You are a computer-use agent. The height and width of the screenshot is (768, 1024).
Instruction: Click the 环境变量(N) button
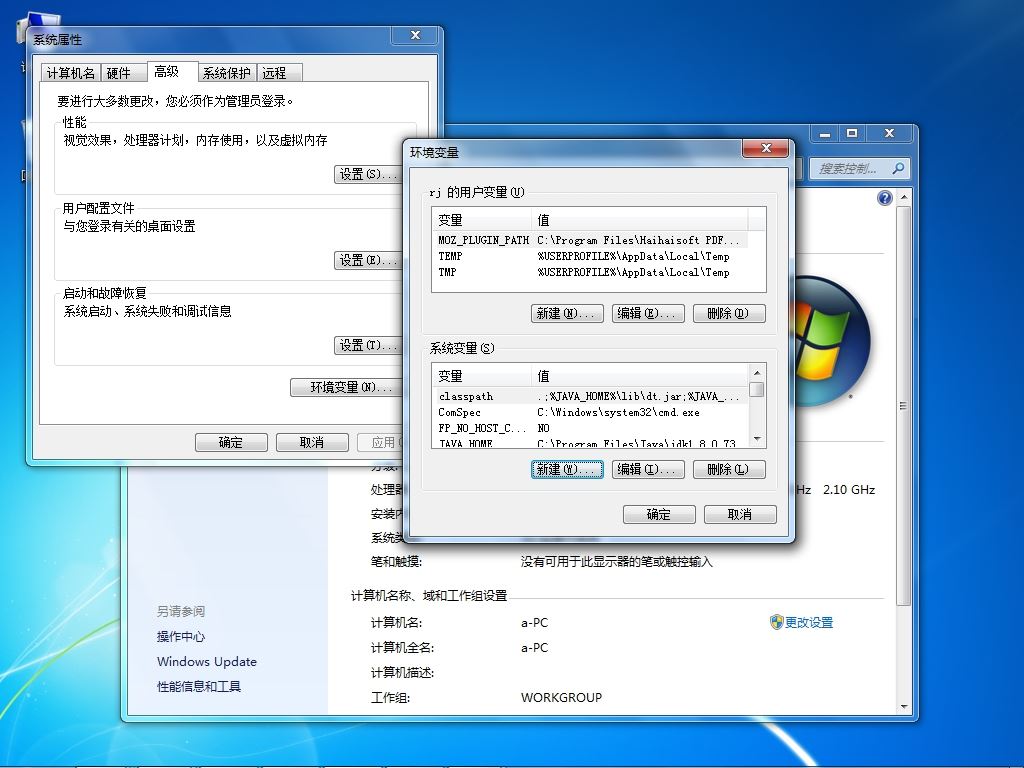pyautogui.click(x=346, y=387)
